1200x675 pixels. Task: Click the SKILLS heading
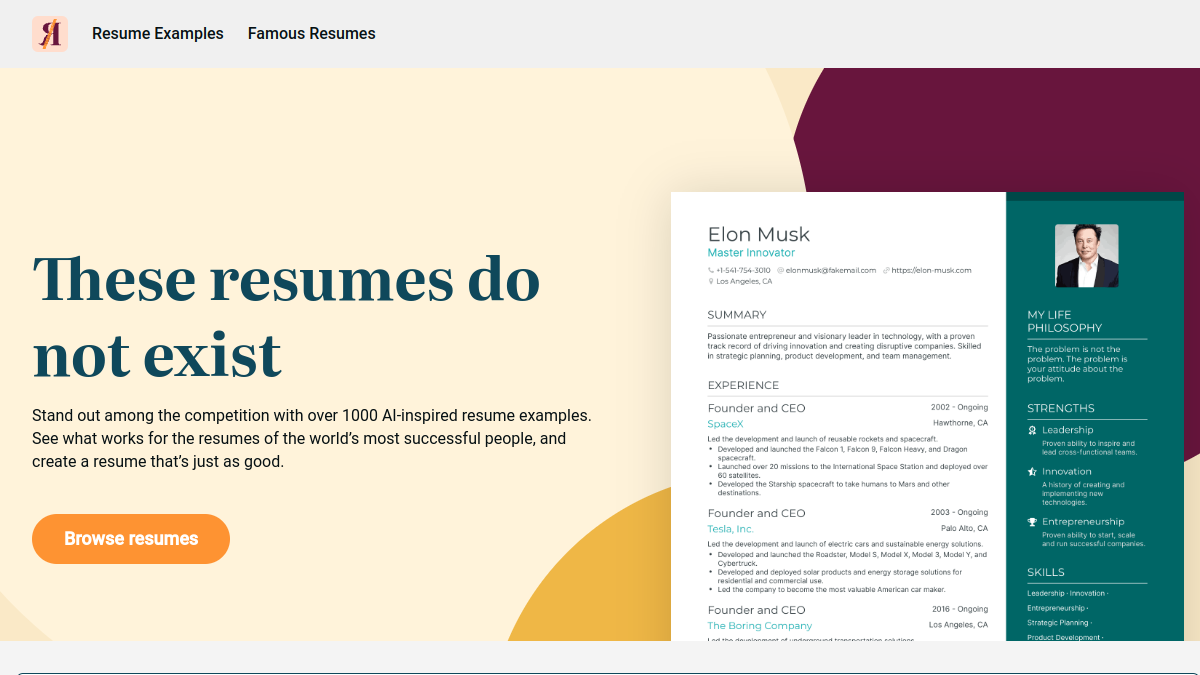coord(1045,572)
